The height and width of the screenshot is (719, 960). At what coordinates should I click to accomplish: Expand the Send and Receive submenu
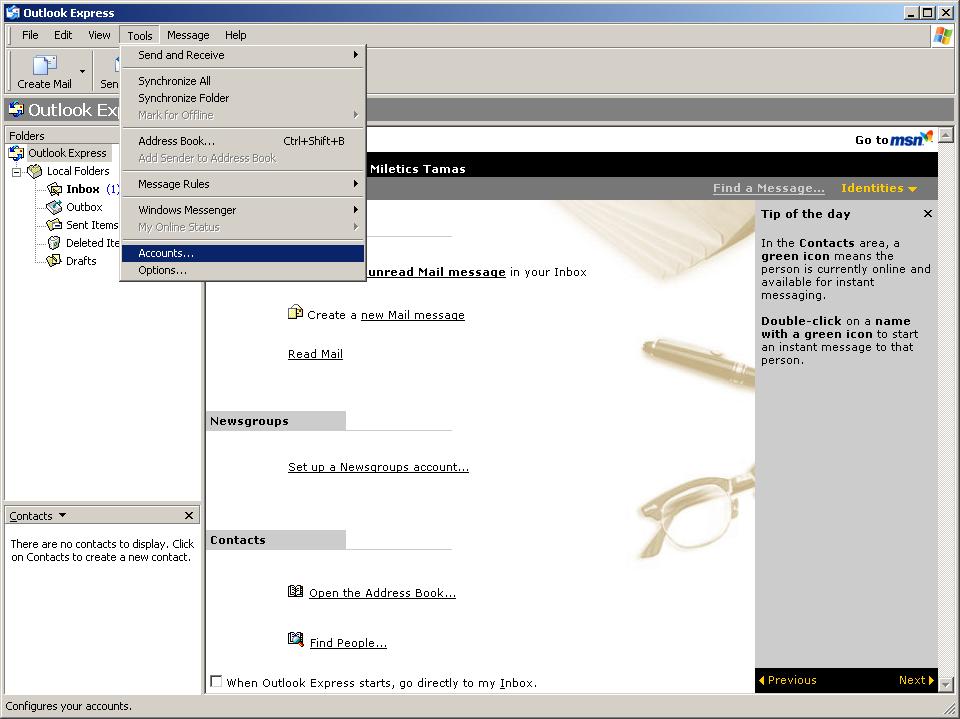pos(242,55)
